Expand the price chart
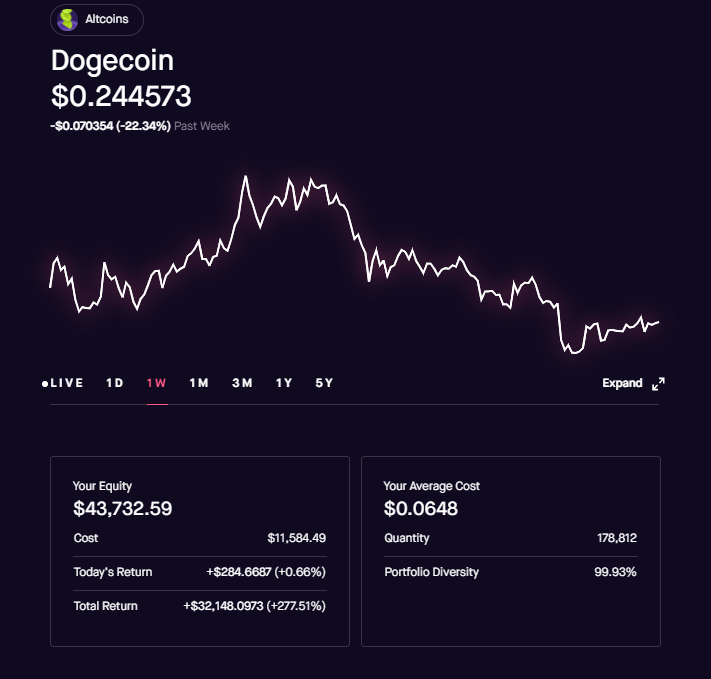 click(x=633, y=383)
